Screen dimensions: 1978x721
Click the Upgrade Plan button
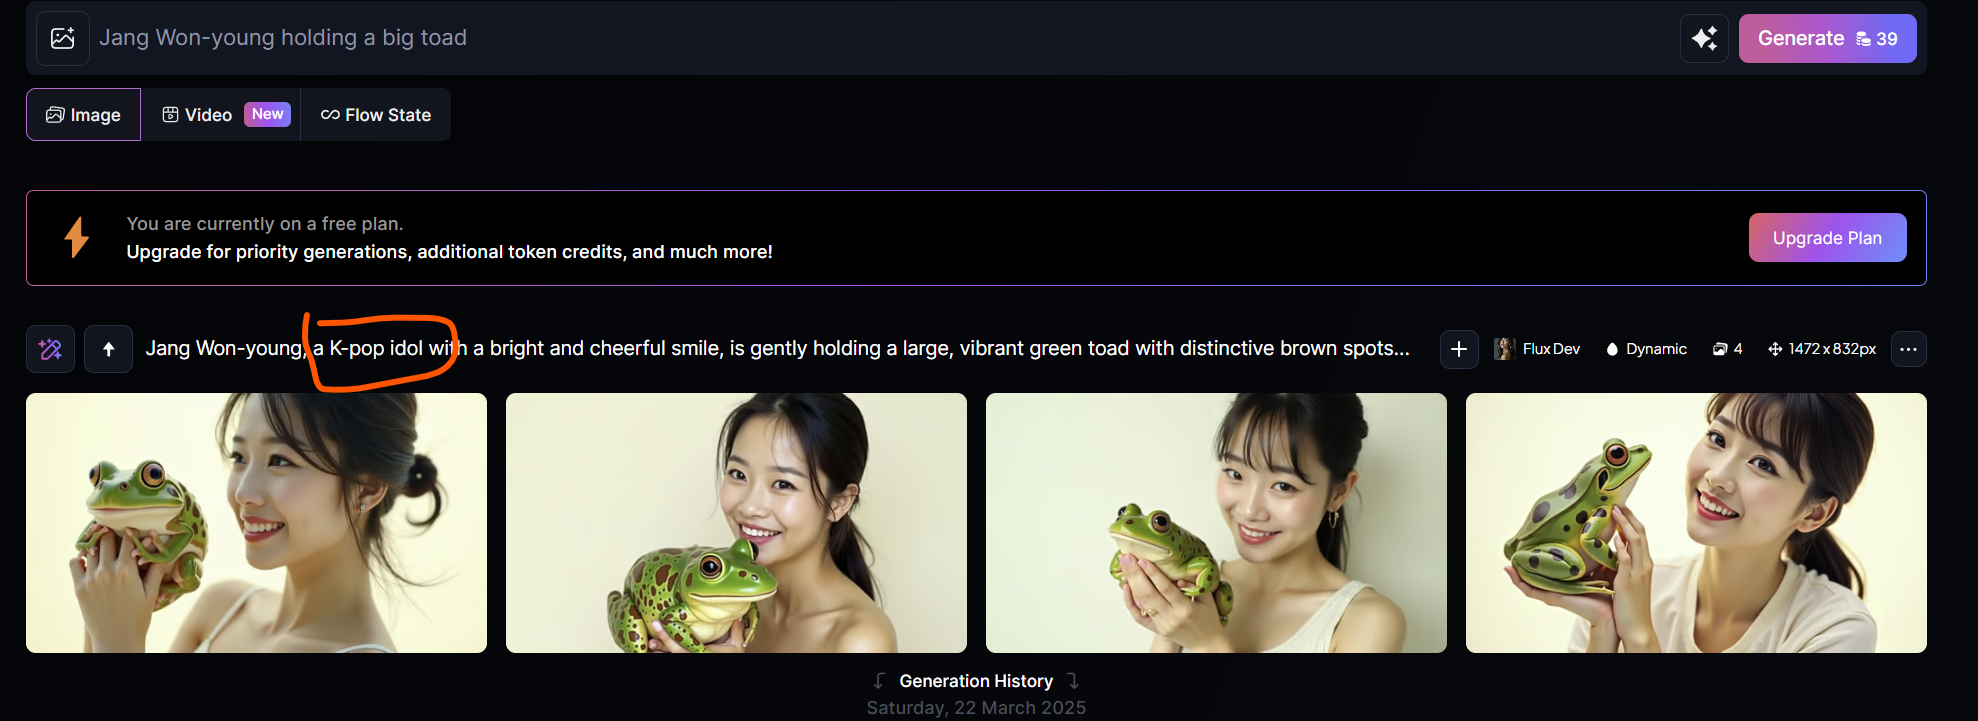click(1827, 238)
